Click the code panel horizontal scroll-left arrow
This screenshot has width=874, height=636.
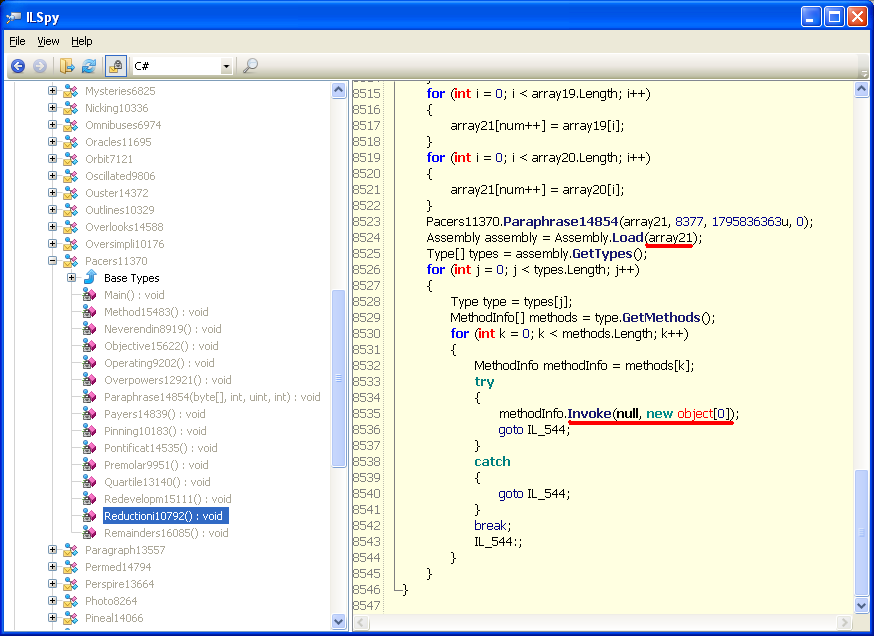(x=361, y=622)
